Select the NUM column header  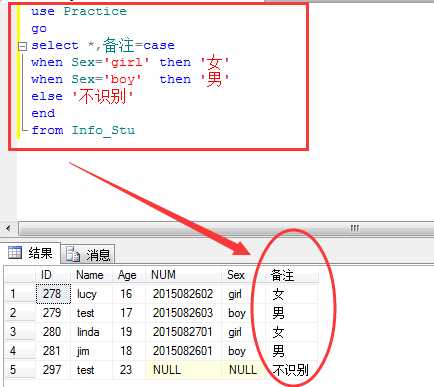(184, 275)
